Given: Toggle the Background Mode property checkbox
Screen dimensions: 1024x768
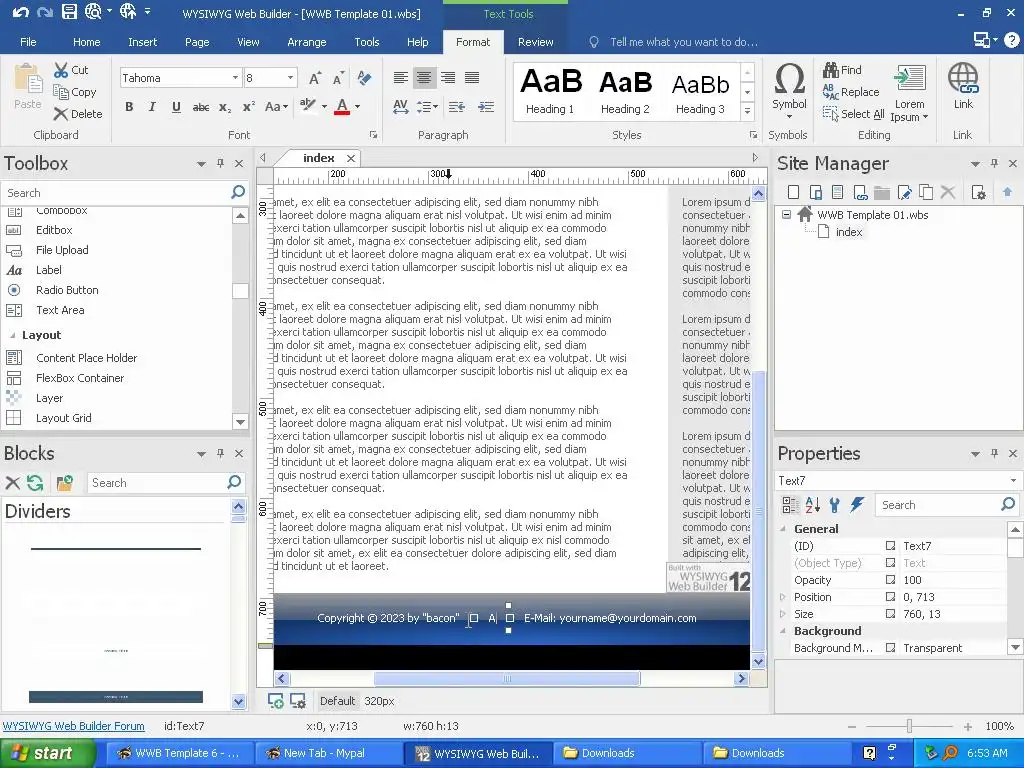Looking at the screenshot, I should [890, 647].
